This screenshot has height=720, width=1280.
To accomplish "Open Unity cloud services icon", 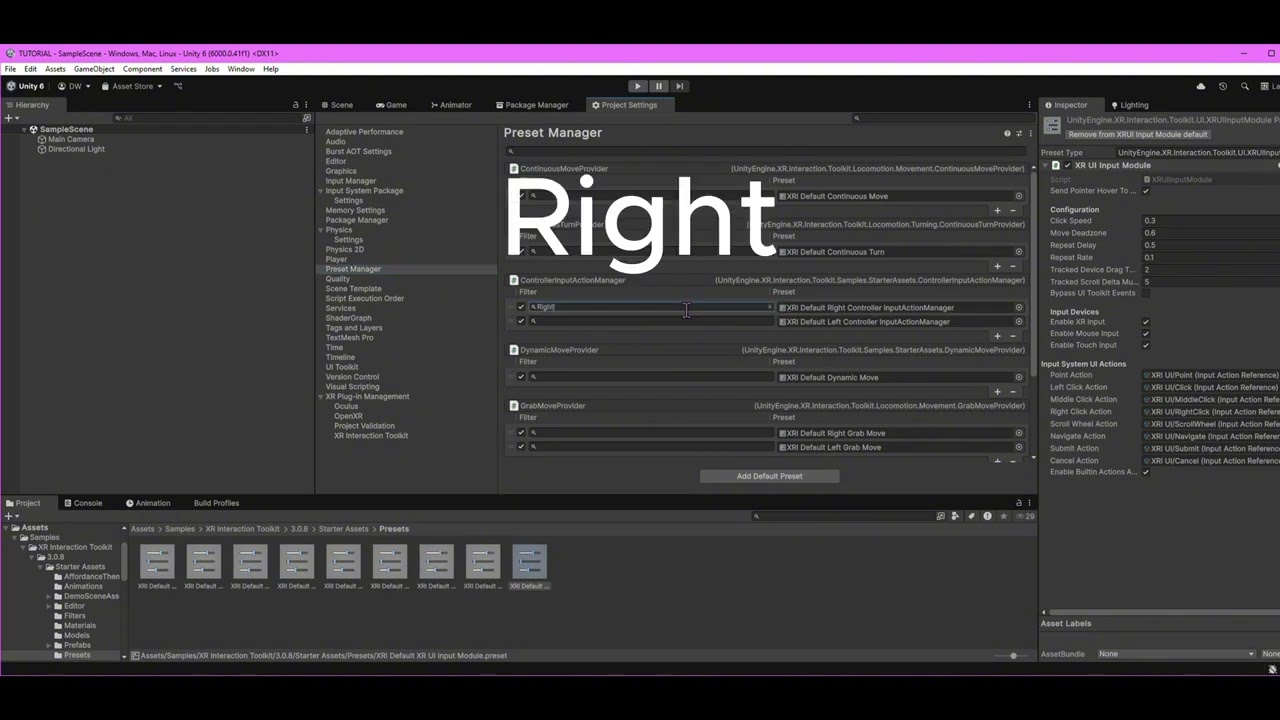I will pyautogui.click(x=1201, y=86).
